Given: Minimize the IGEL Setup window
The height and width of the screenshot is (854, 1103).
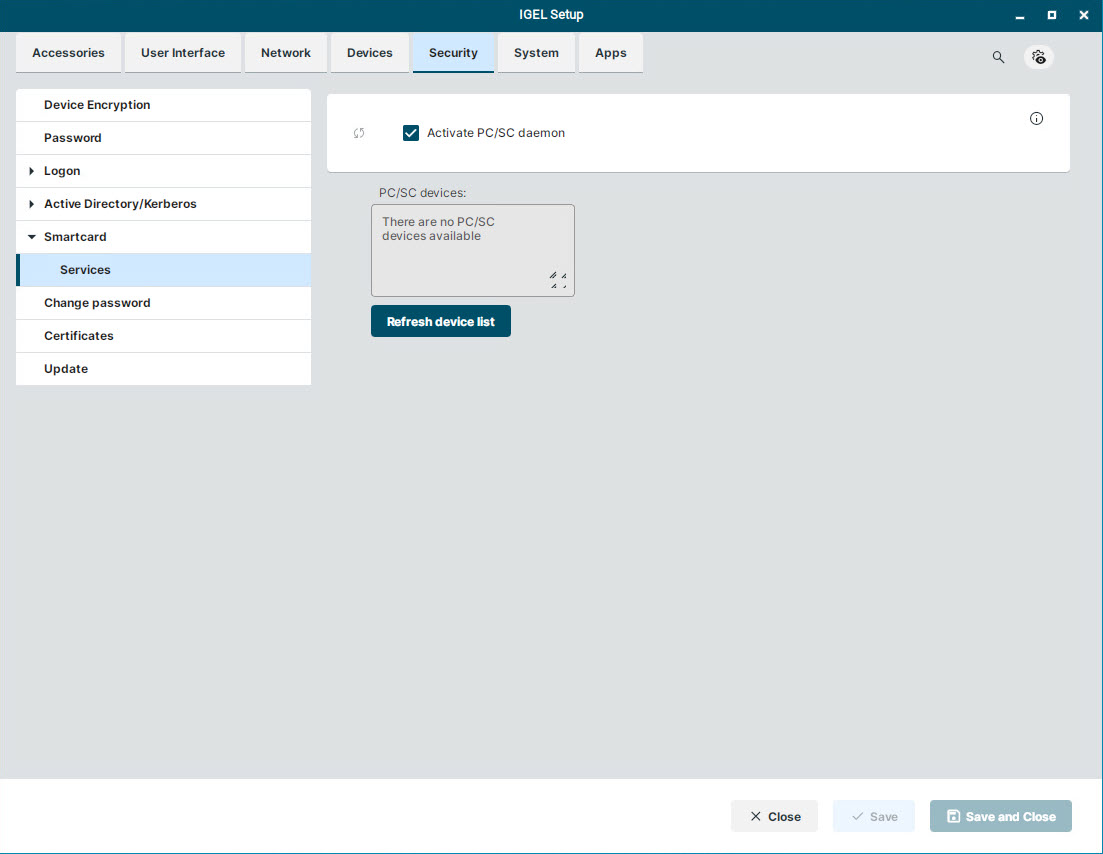Looking at the screenshot, I should point(1020,15).
